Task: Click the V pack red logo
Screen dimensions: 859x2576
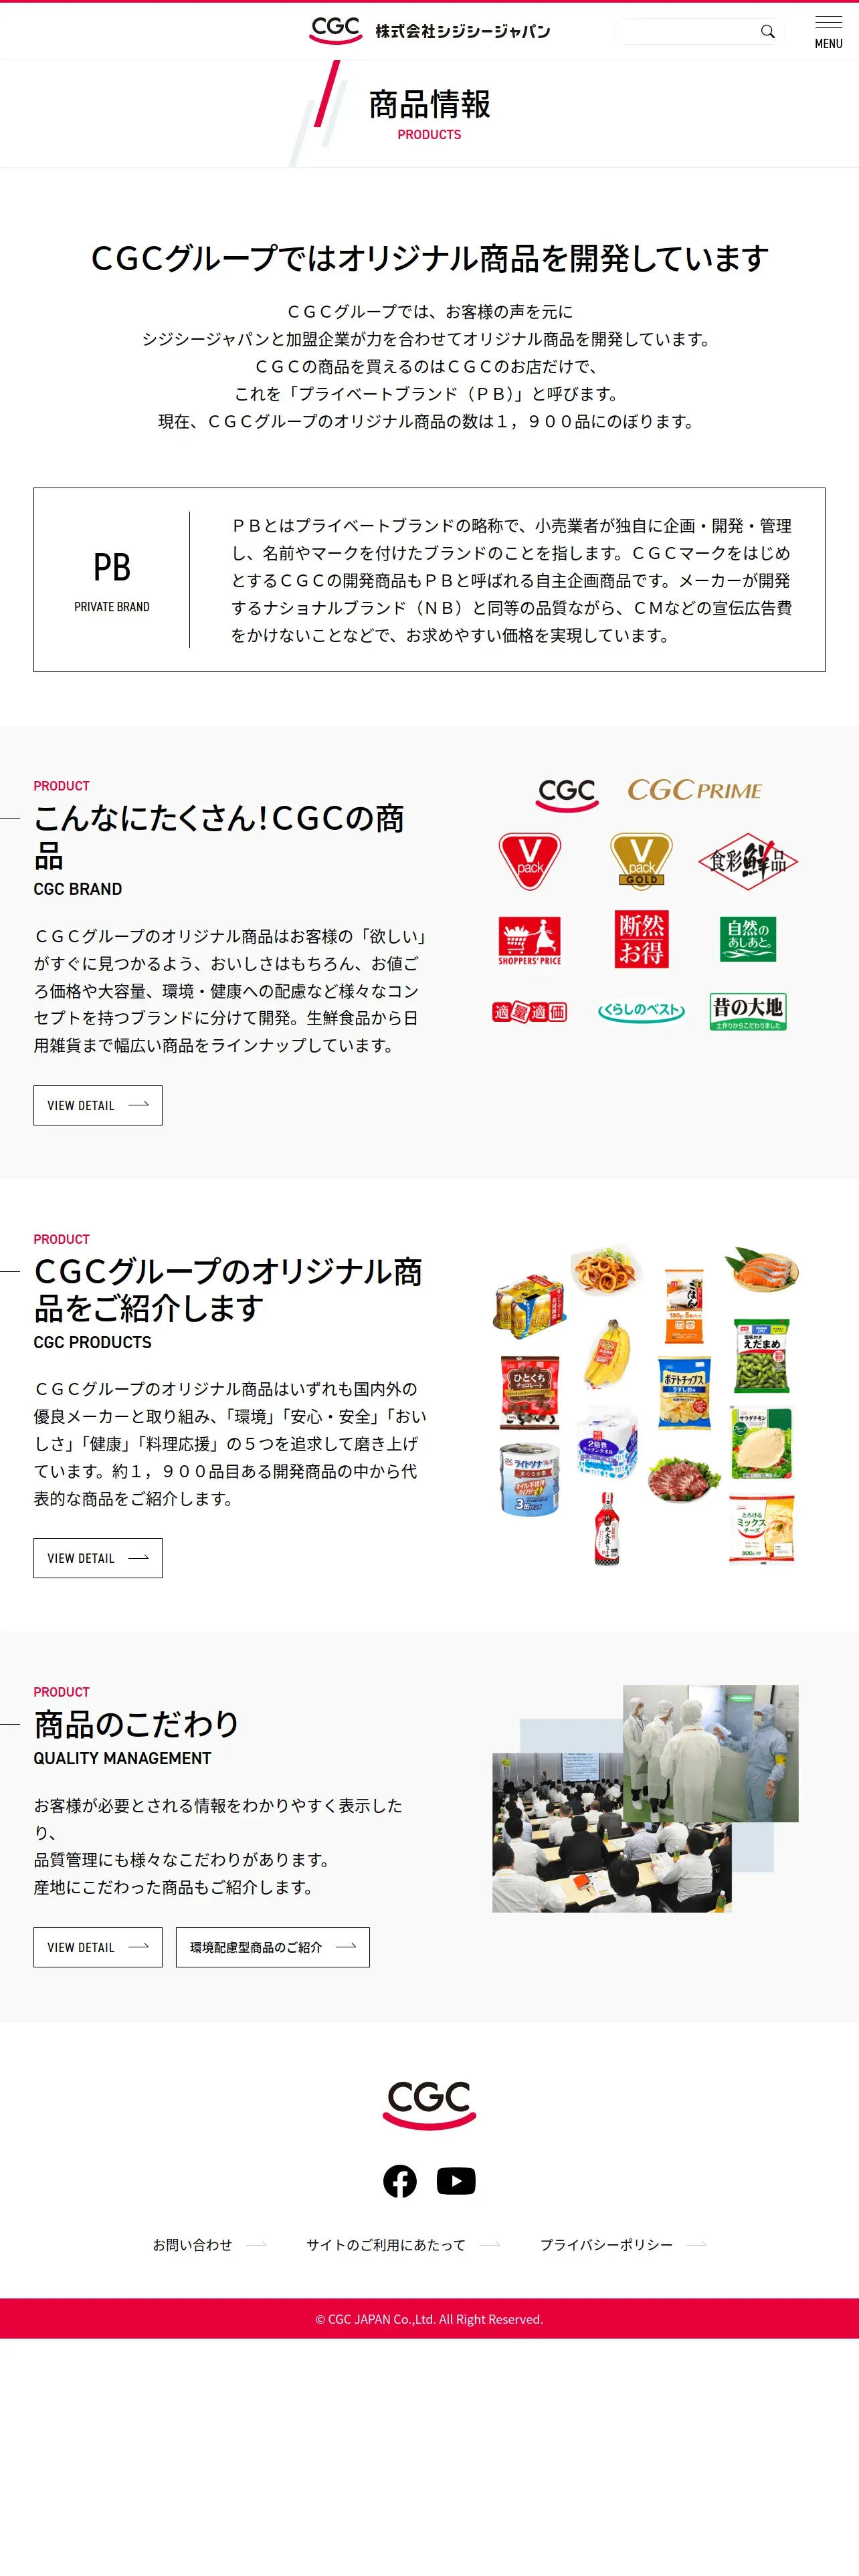Action: click(x=529, y=861)
